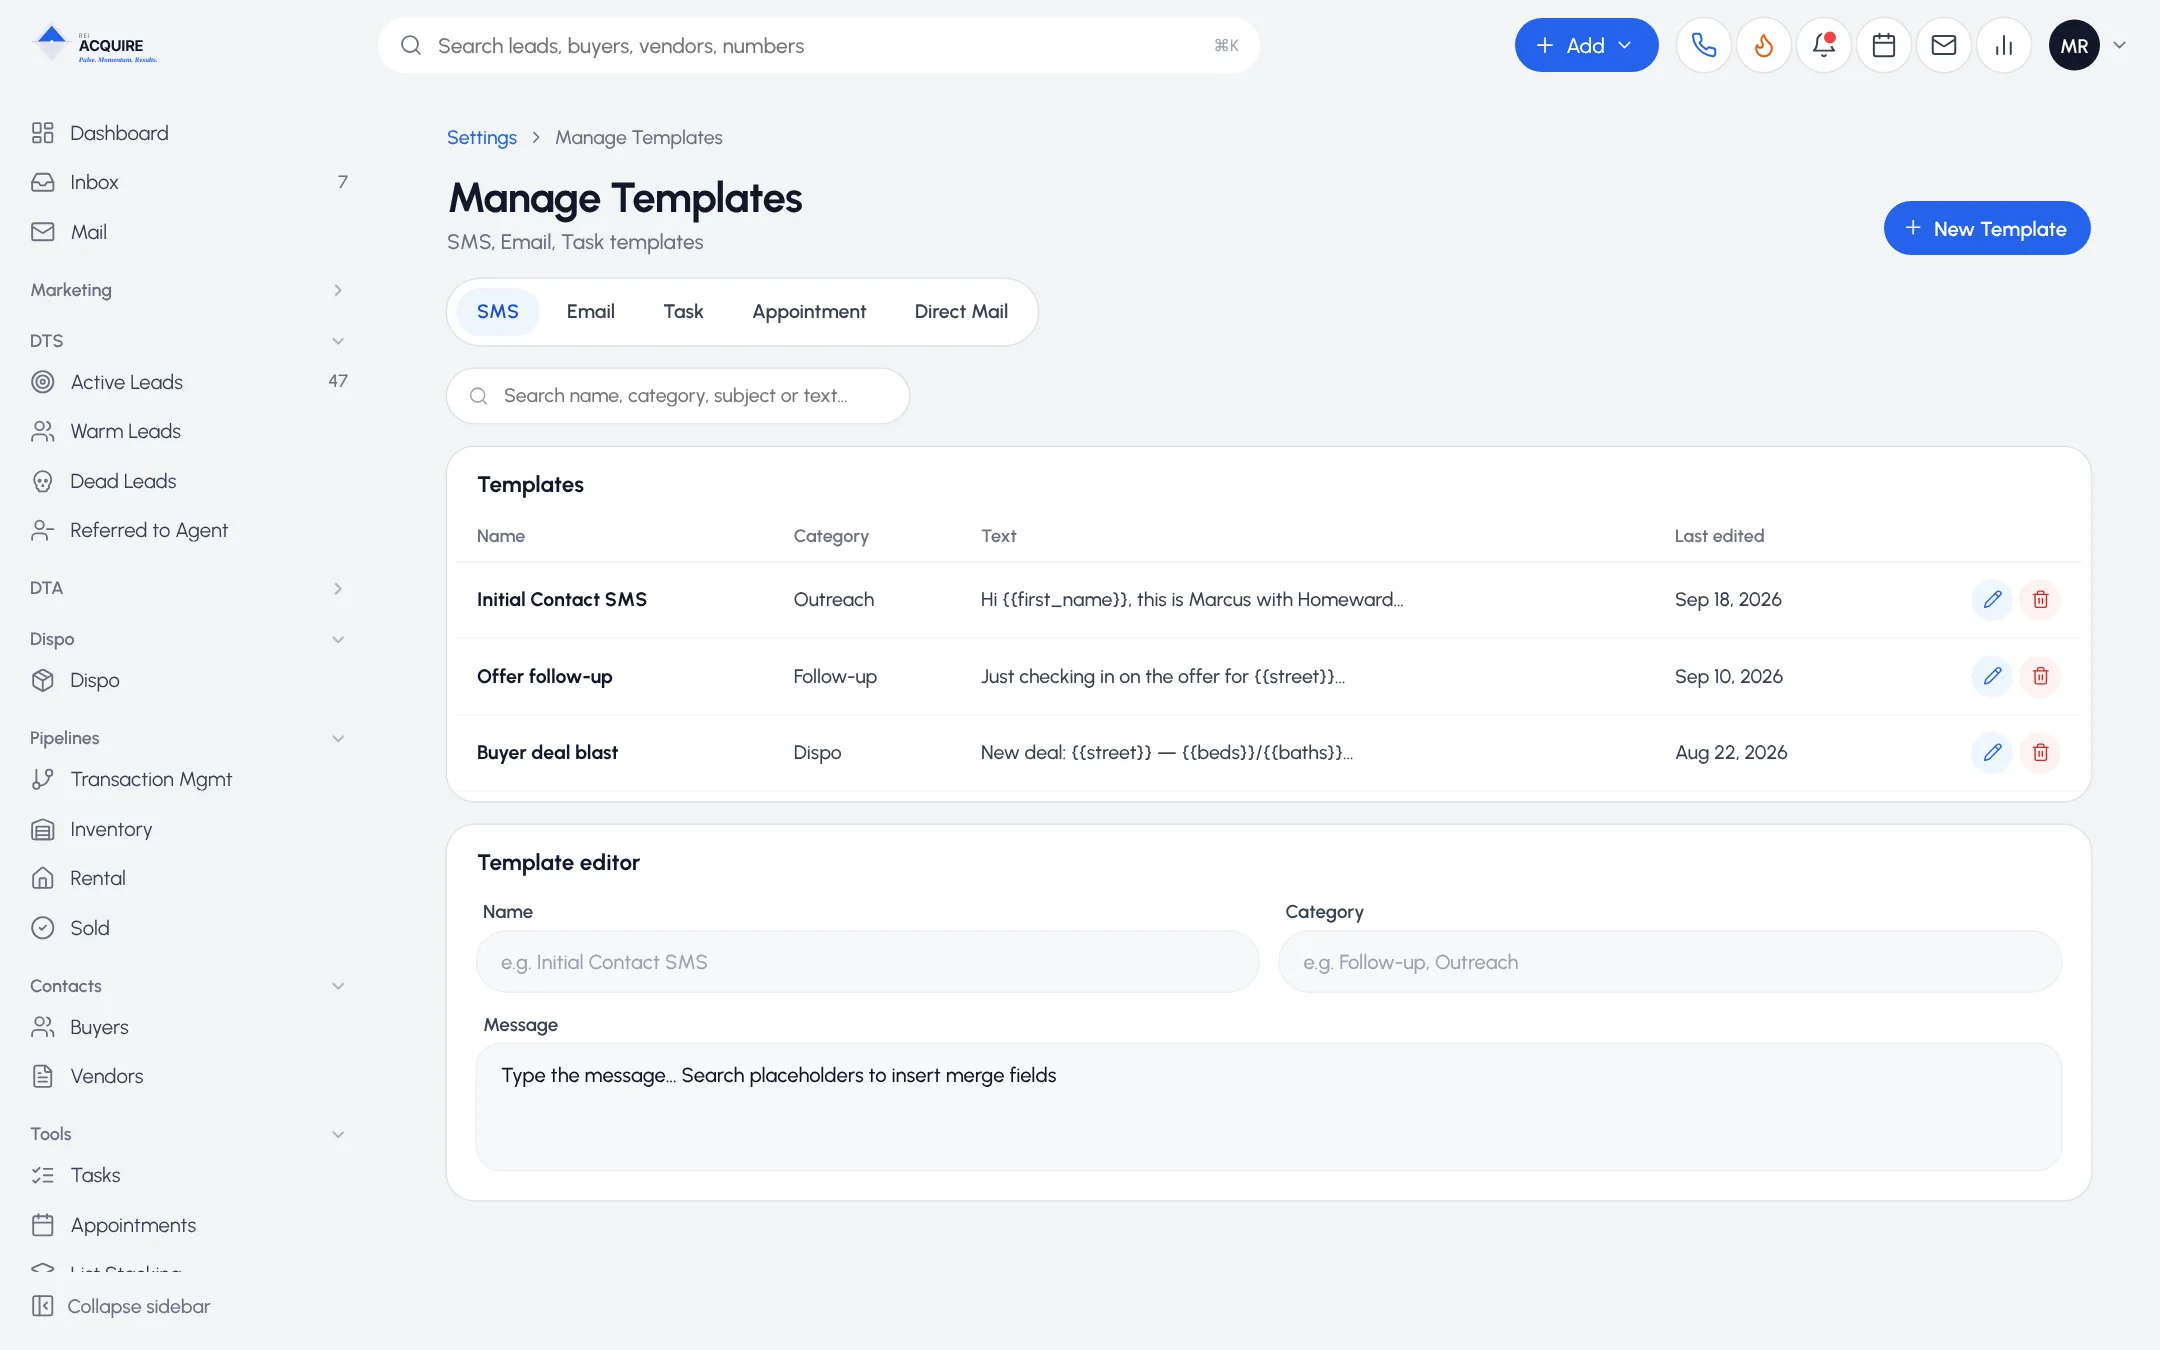The image size is (2160, 1350).
Task: Click the template Category input field
Action: (x=1669, y=962)
